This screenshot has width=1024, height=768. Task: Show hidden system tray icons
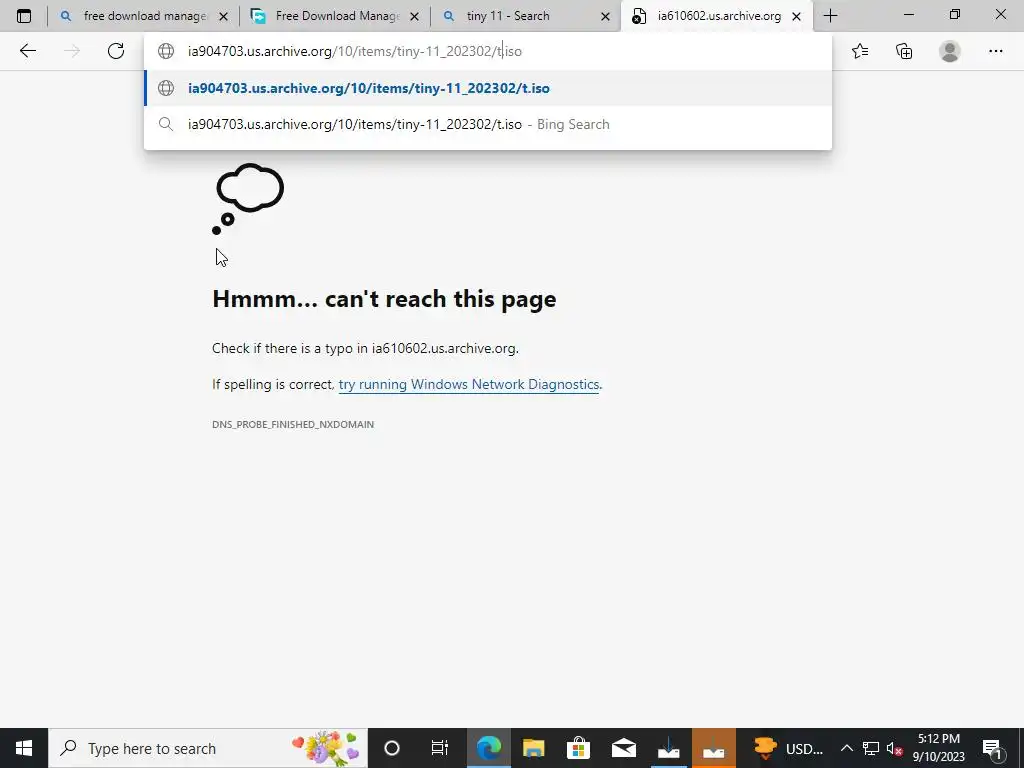846,748
